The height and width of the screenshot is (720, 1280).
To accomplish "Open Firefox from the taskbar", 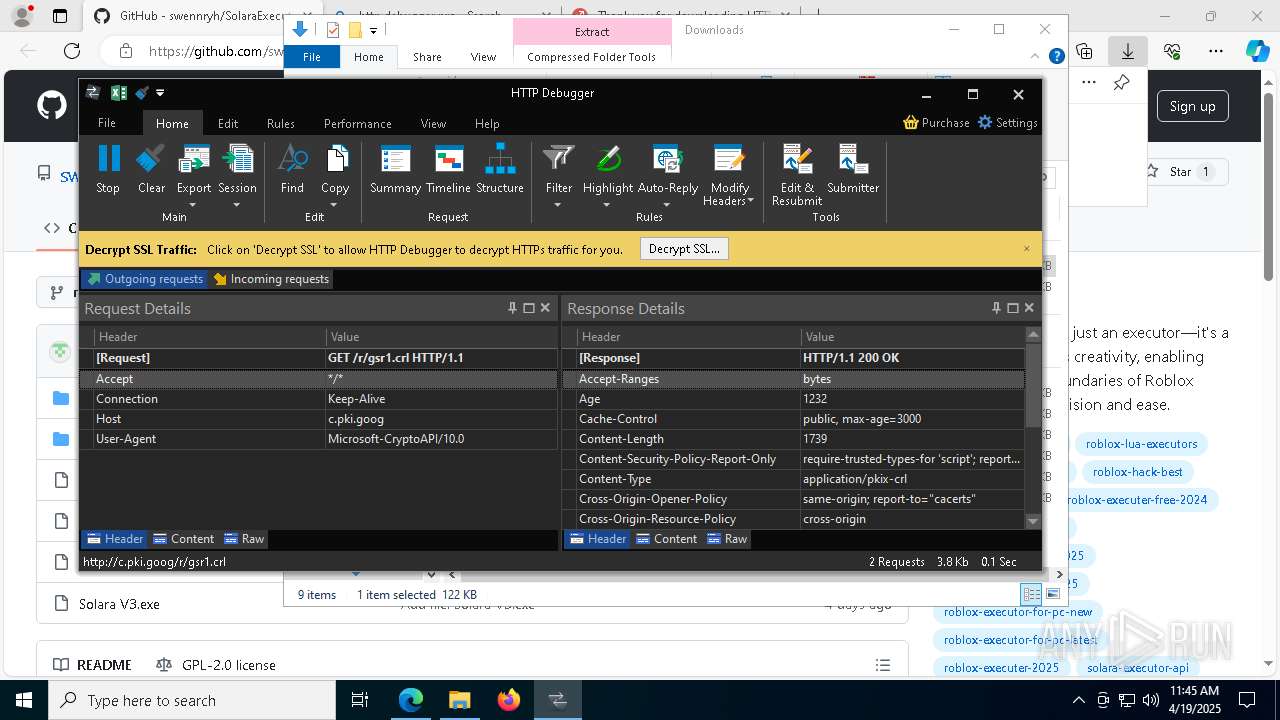I will pyautogui.click(x=509, y=700).
